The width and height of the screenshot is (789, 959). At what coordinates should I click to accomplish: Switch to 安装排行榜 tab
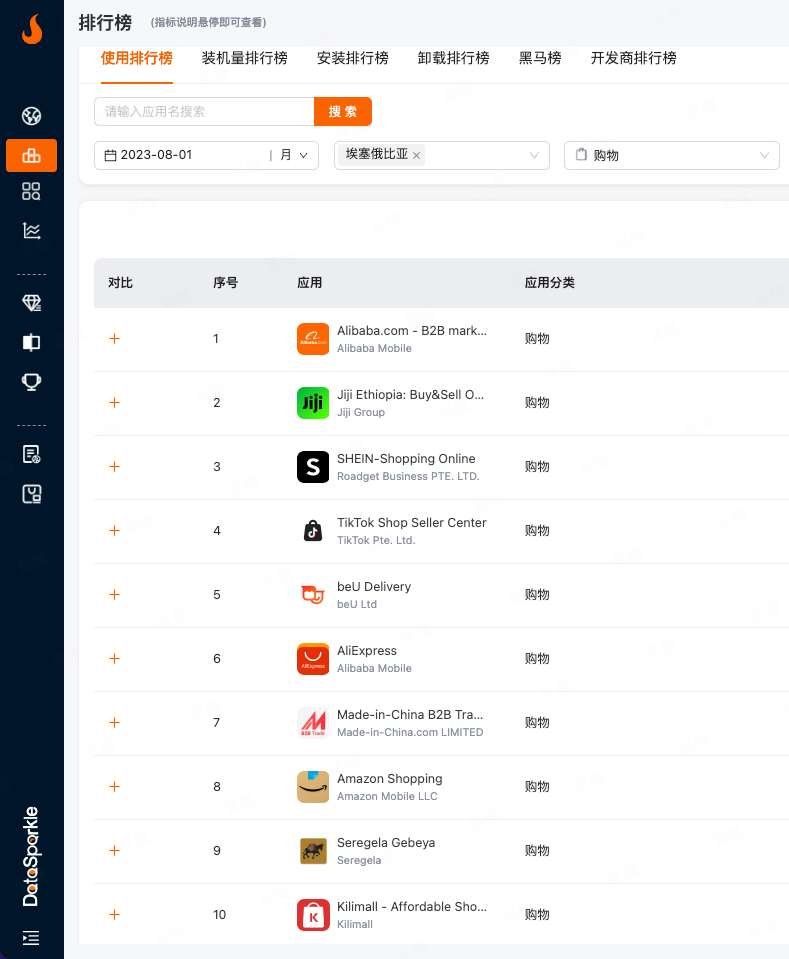pyautogui.click(x=353, y=58)
